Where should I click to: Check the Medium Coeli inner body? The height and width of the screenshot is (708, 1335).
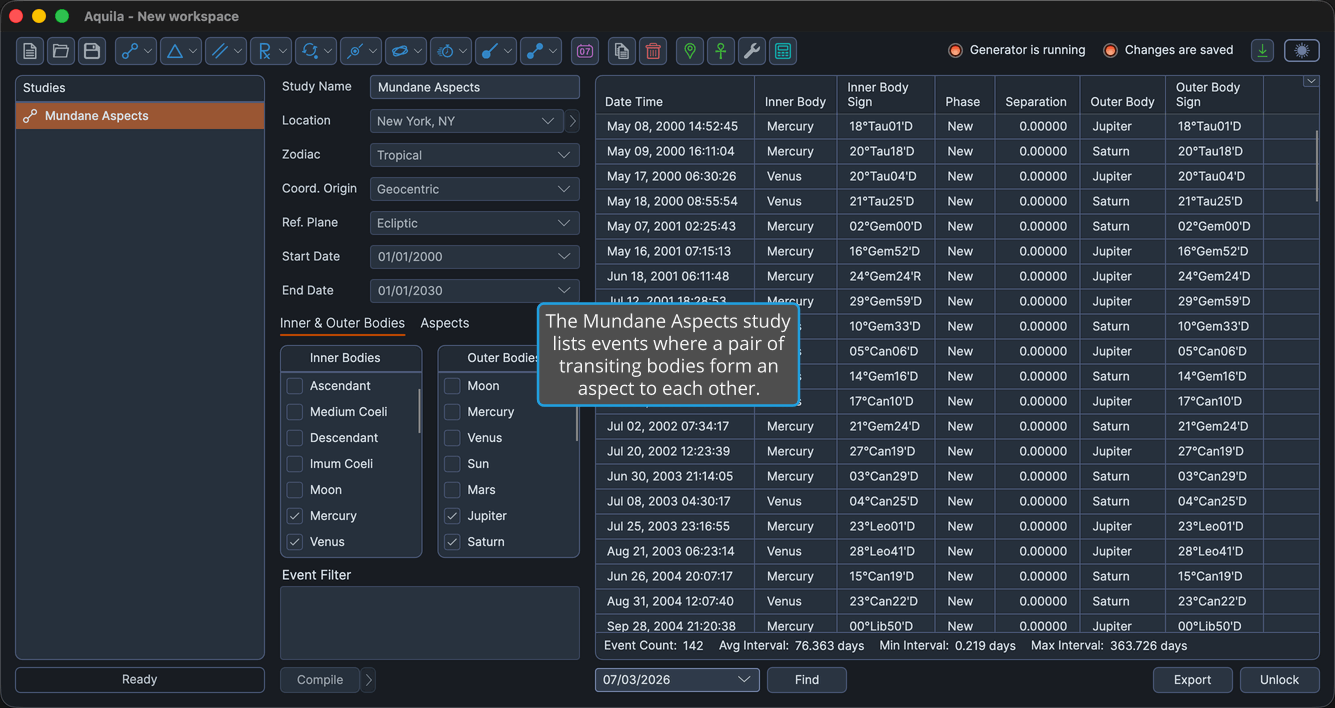click(295, 412)
